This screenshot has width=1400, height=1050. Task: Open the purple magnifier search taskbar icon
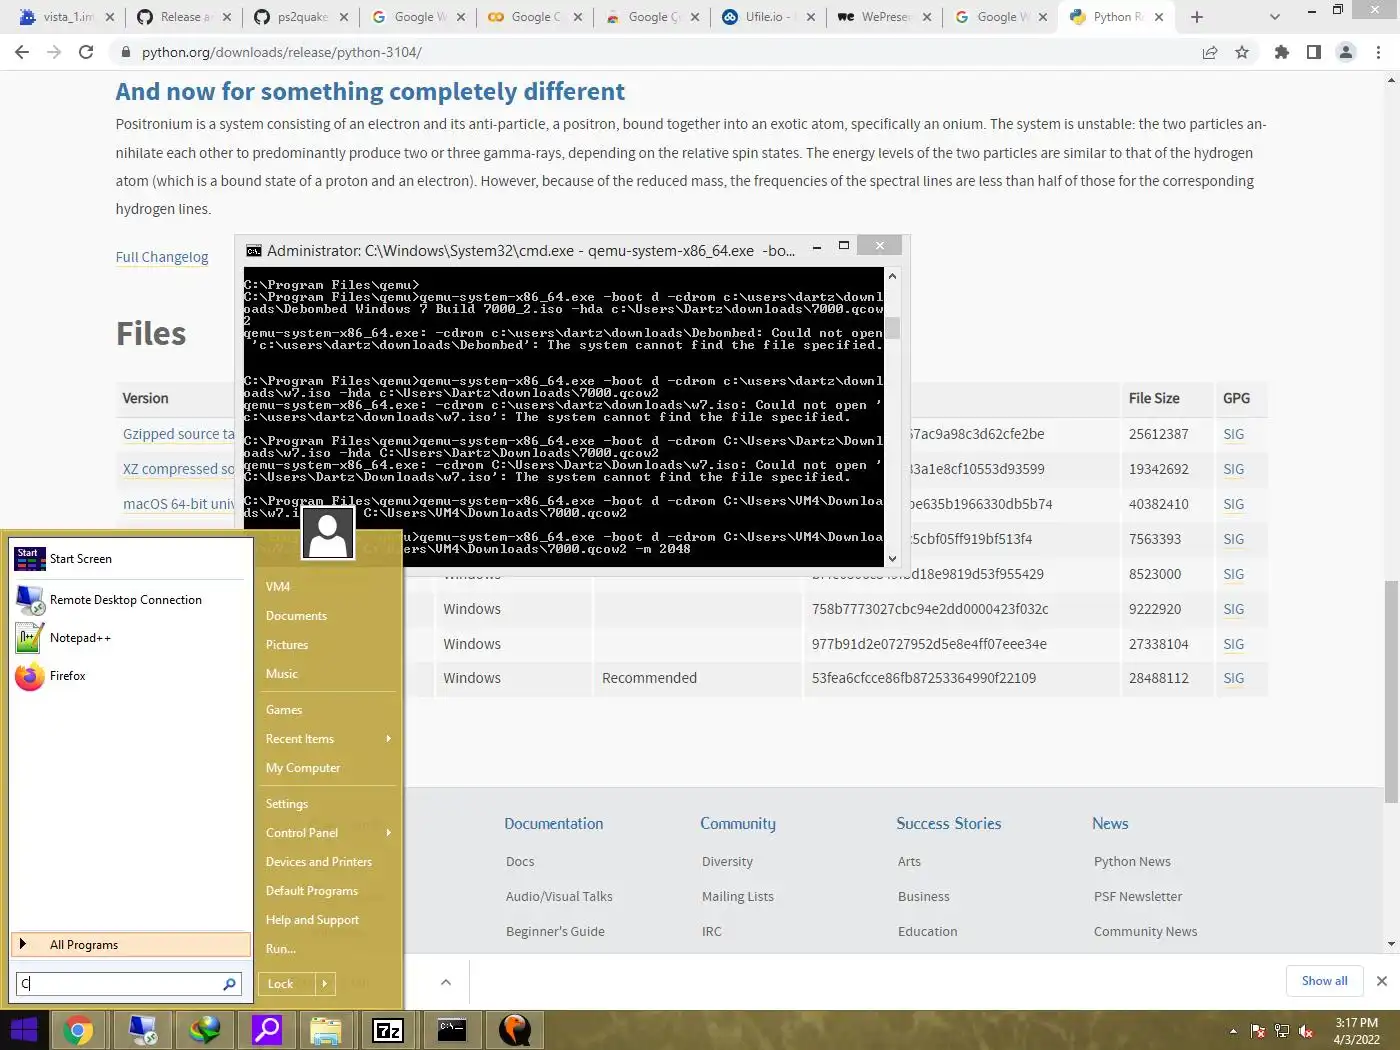(x=267, y=1029)
